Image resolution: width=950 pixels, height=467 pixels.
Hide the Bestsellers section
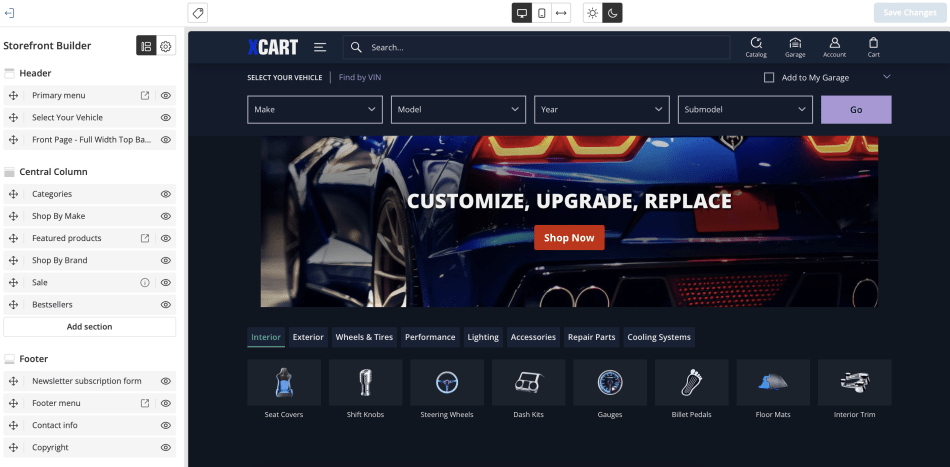point(165,305)
